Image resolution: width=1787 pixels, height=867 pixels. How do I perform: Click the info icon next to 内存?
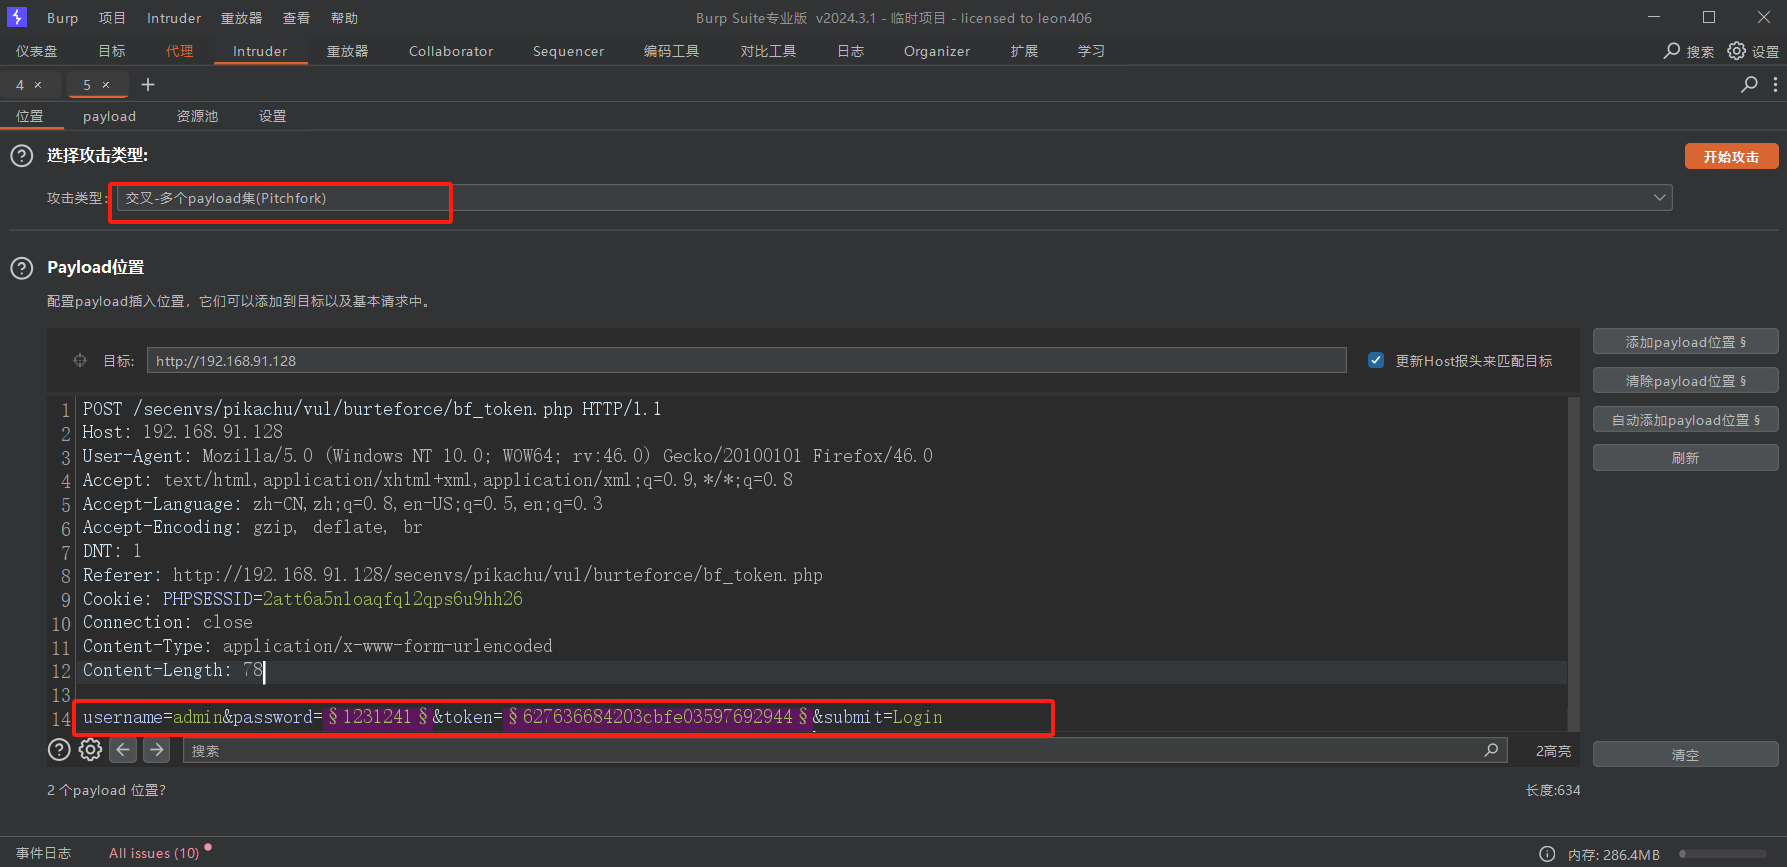(x=1547, y=854)
